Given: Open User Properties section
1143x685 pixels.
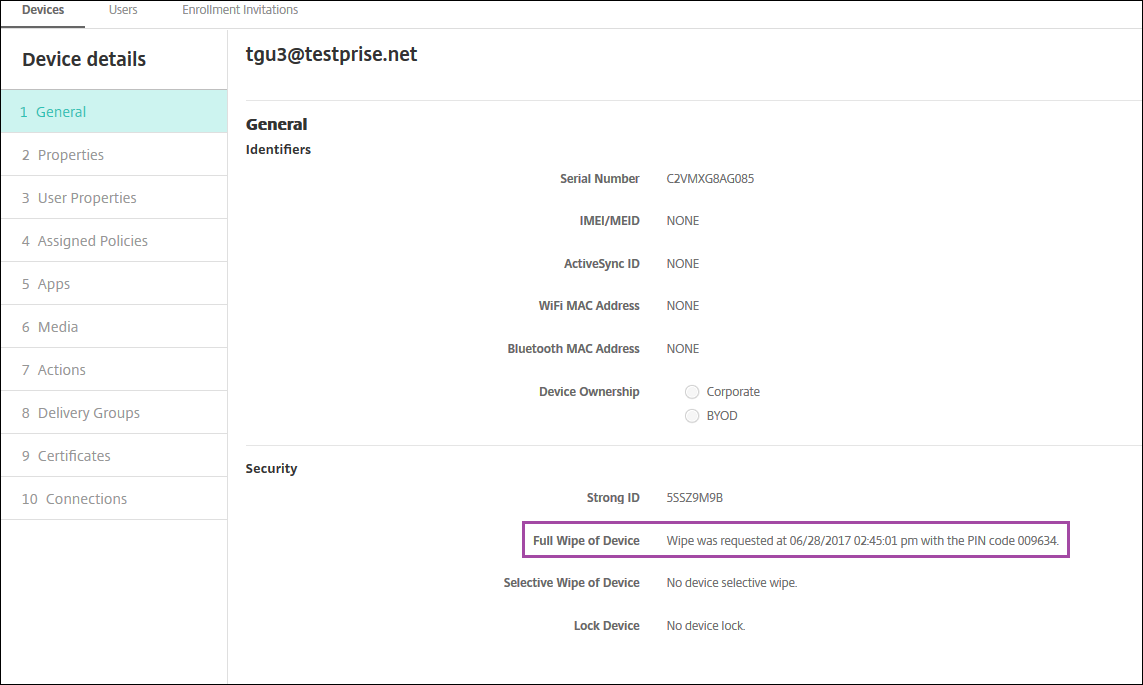Looking at the screenshot, I should [x=86, y=198].
